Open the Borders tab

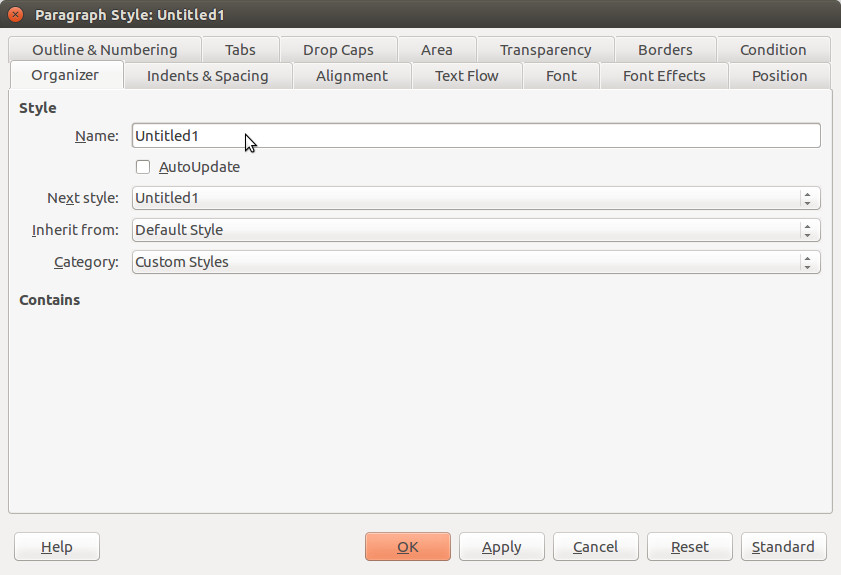[x=665, y=49]
